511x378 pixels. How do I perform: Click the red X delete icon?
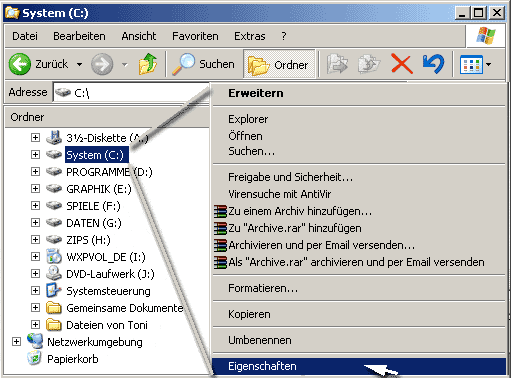click(402, 64)
